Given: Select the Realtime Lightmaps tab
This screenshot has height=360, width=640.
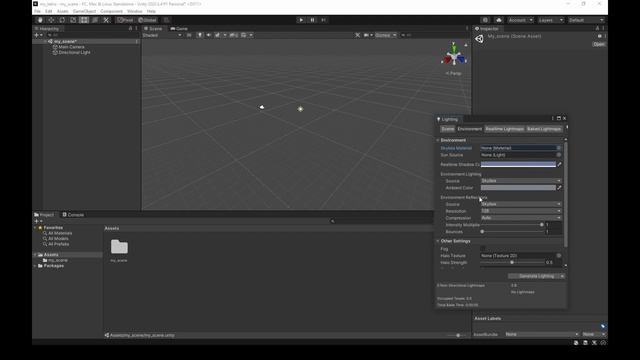Looking at the screenshot, I should point(504,129).
